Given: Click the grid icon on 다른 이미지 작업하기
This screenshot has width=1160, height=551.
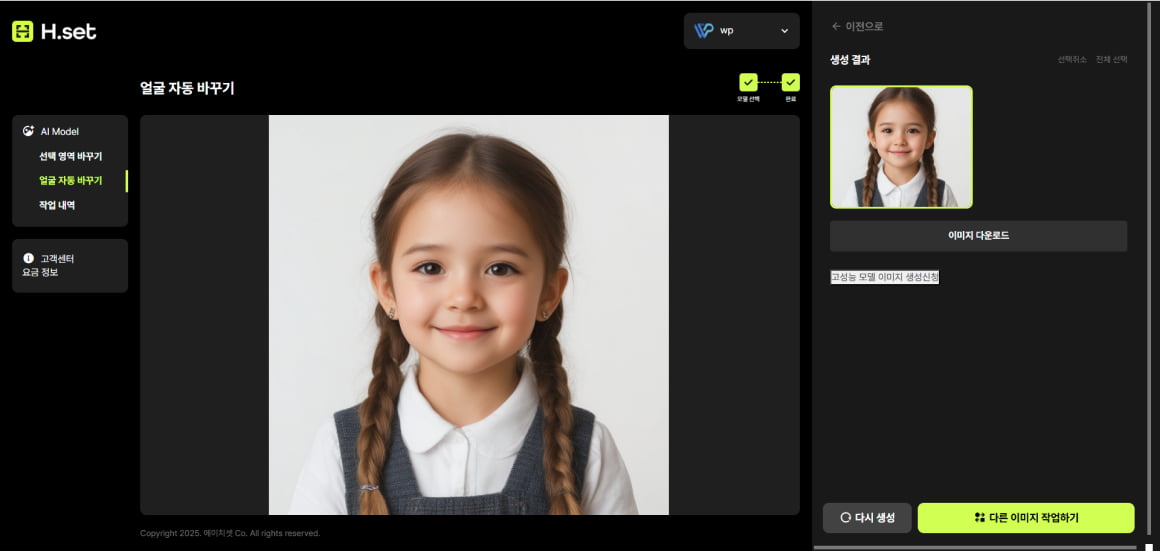Looking at the screenshot, I should pyautogui.click(x=979, y=518).
